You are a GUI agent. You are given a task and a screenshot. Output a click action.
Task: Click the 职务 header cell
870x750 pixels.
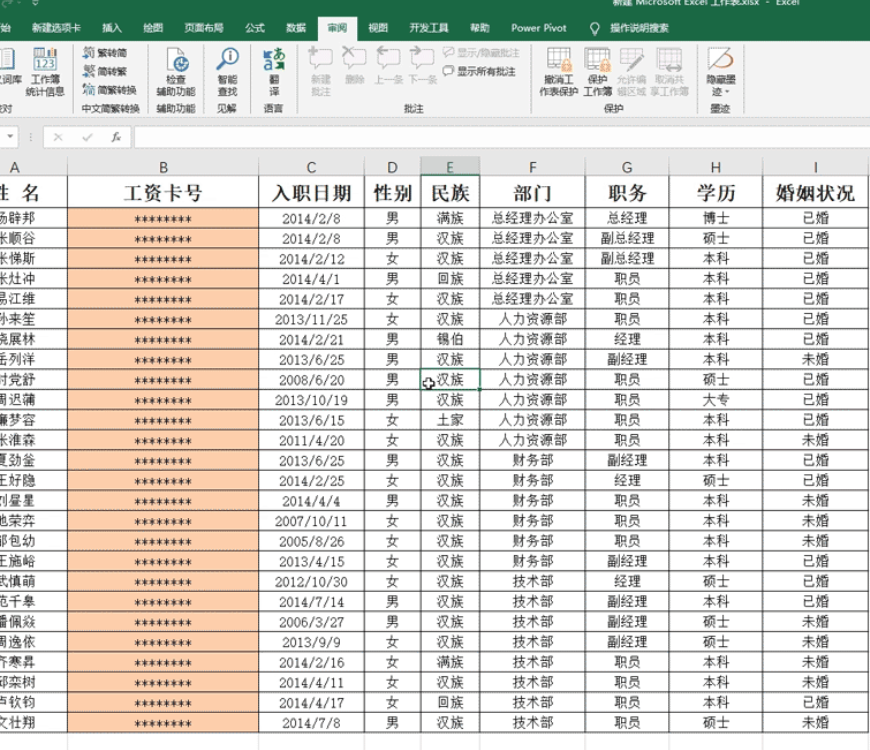coord(627,192)
